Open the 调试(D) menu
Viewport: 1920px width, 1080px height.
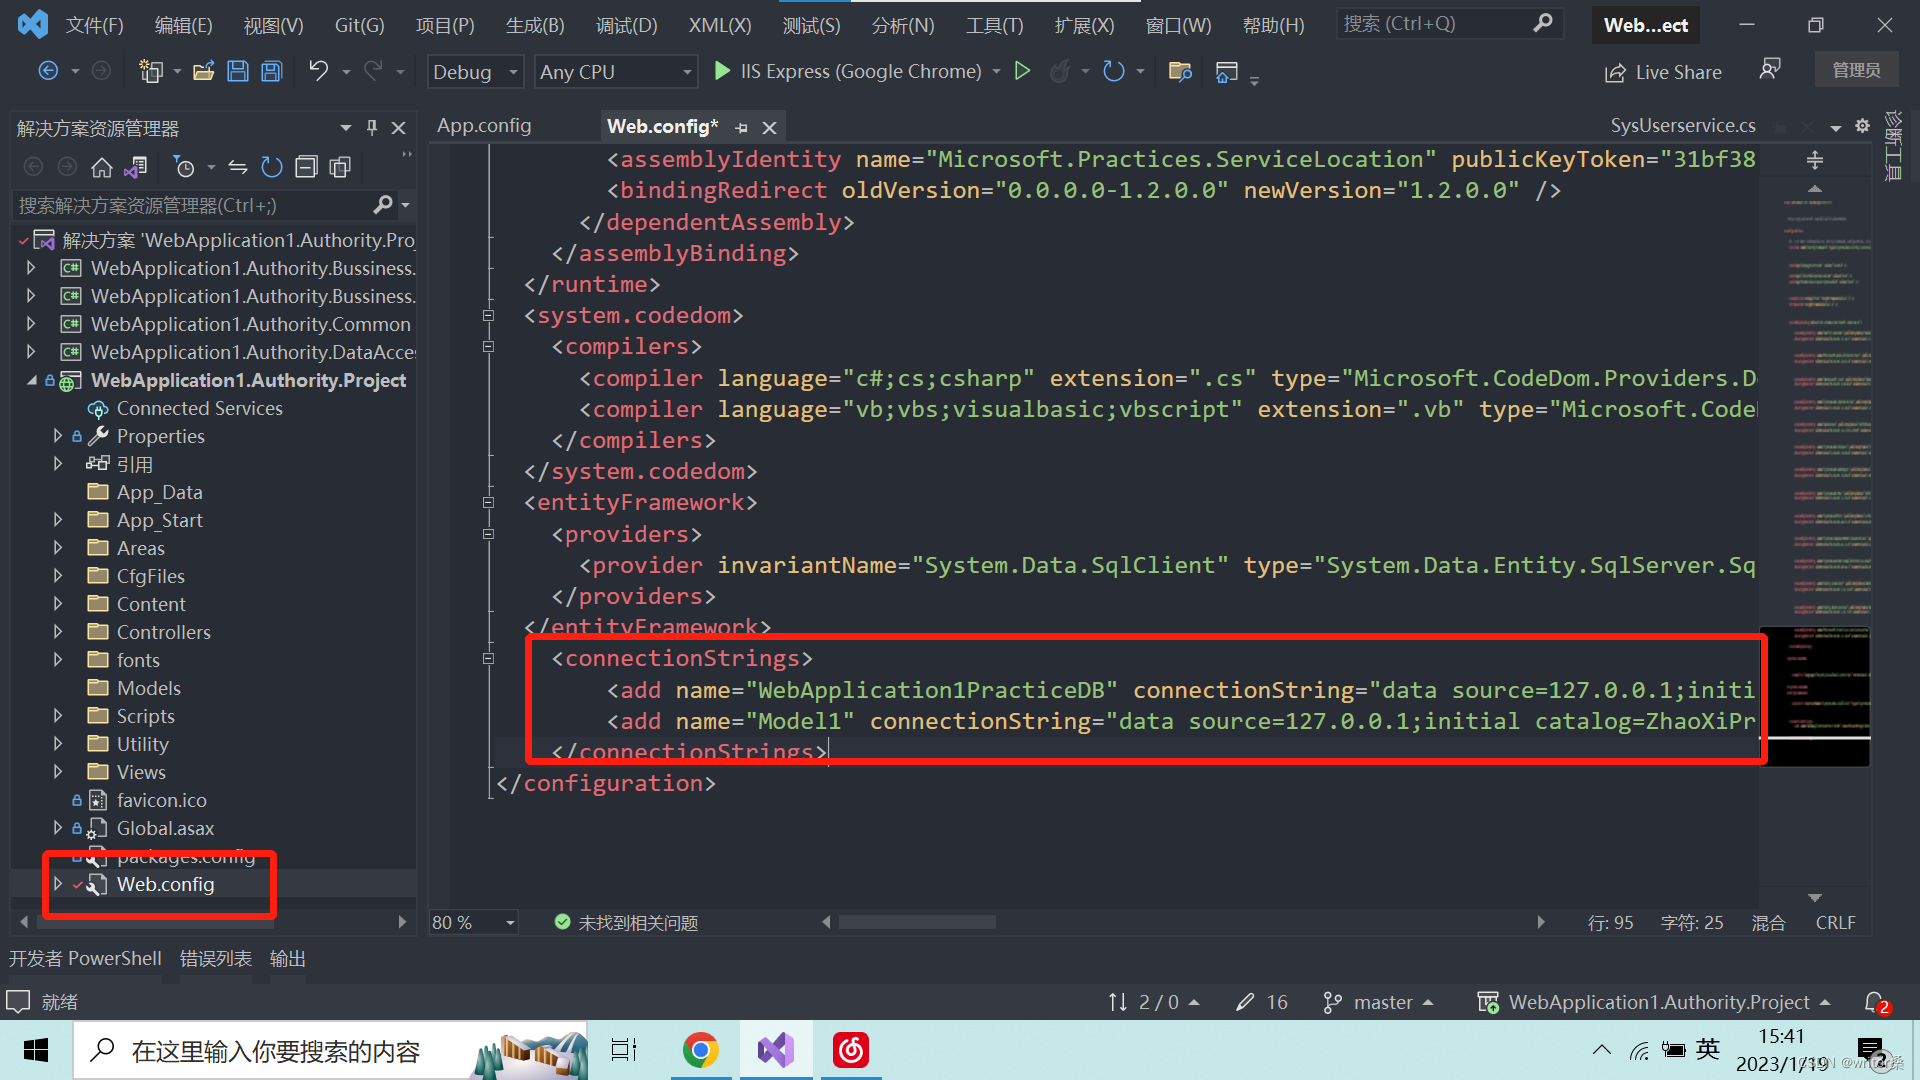point(626,25)
